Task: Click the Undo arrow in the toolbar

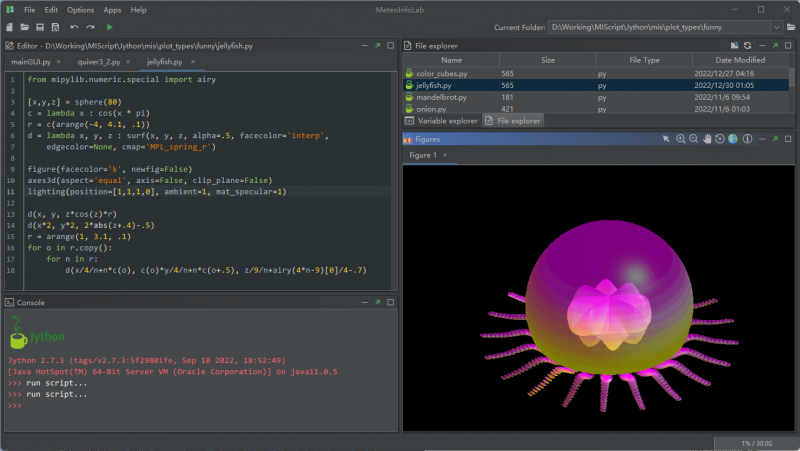Action: pos(74,27)
